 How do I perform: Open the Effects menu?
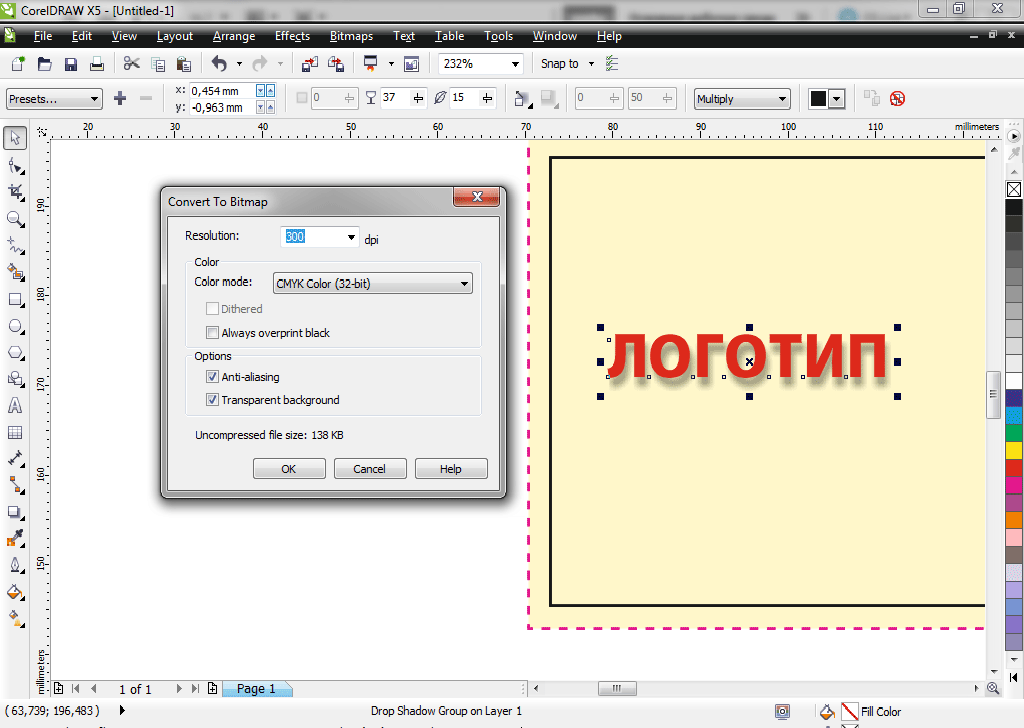292,36
